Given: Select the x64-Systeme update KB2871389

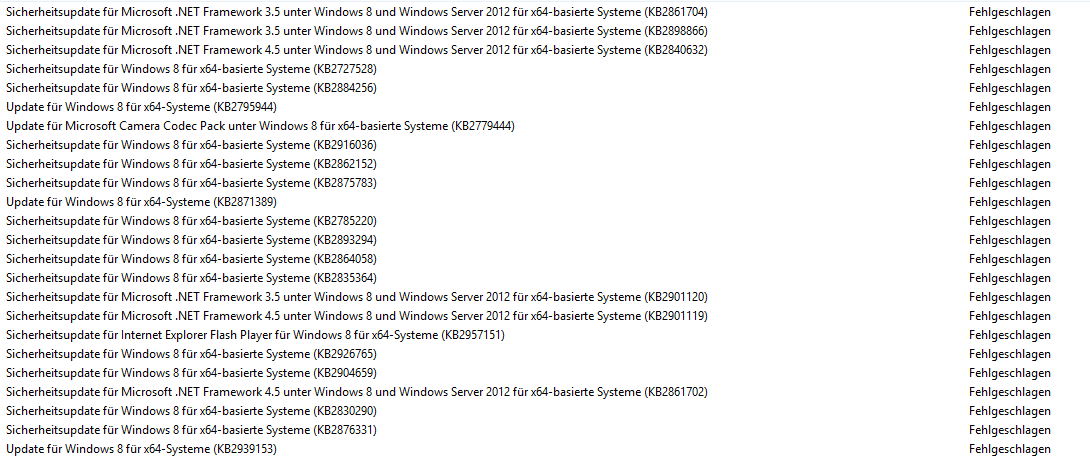Looking at the screenshot, I should (141, 202).
